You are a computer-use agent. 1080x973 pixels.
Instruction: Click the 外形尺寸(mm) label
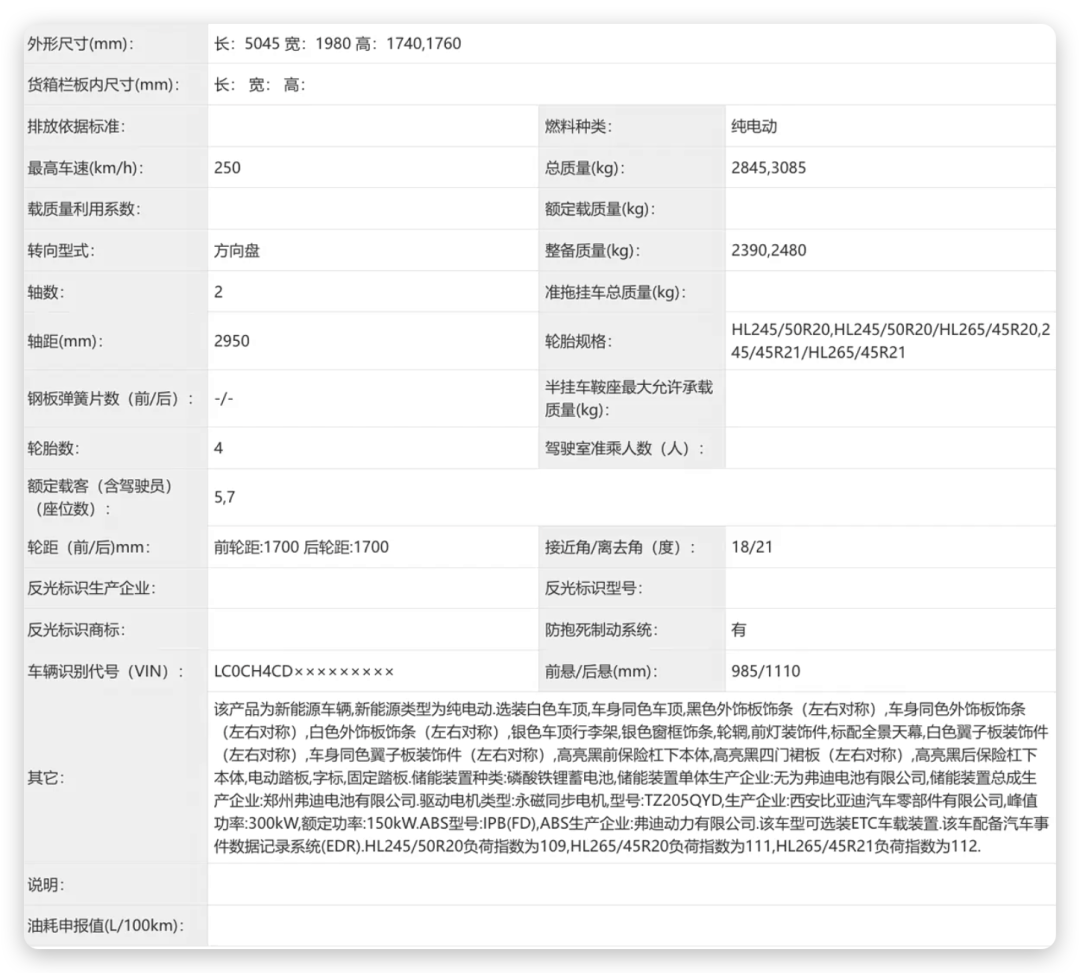click(x=81, y=44)
